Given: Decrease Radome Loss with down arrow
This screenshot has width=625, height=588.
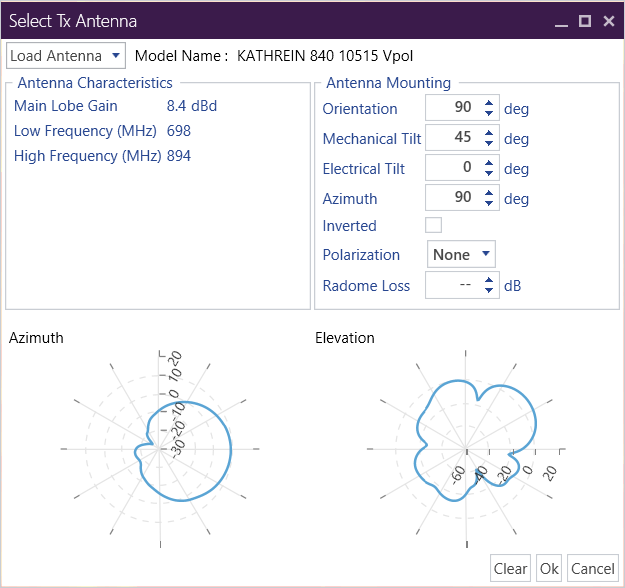Looking at the screenshot, I should pyautogui.click(x=489, y=291).
